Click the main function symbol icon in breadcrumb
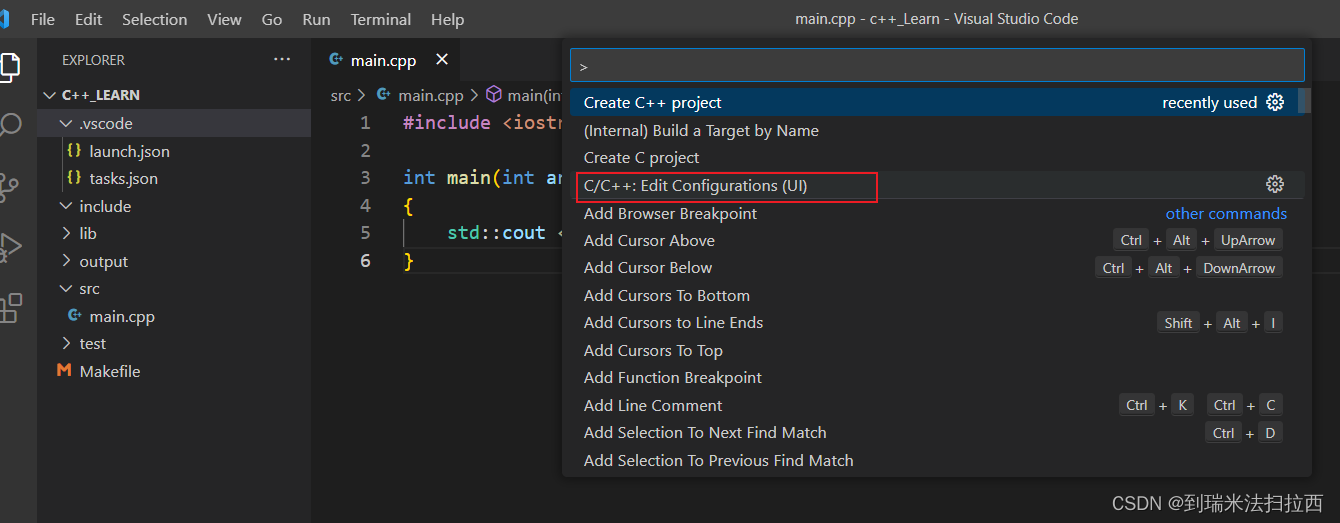 [x=494, y=95]
